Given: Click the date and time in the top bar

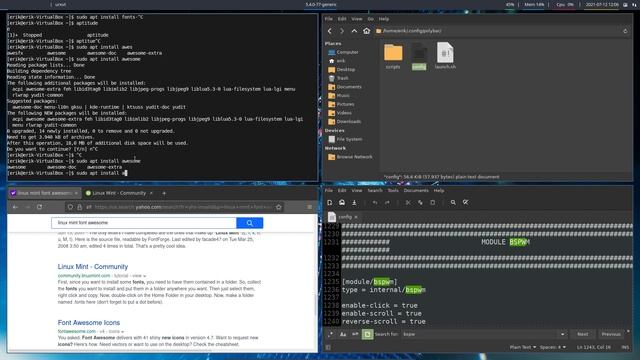Looking at the screenshot, I should point(602,4).
